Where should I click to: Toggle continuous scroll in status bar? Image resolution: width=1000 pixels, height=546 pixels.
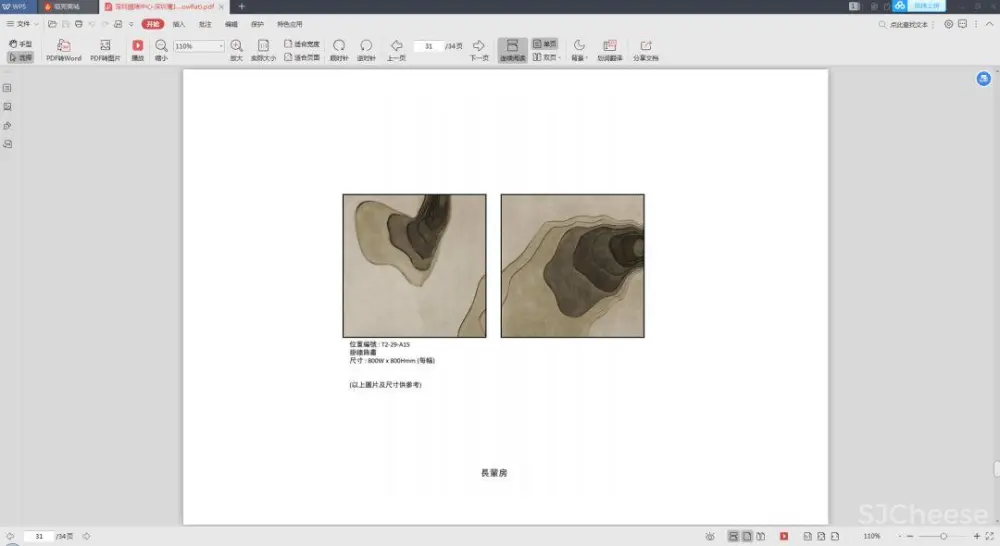click(x=733, y=536)
